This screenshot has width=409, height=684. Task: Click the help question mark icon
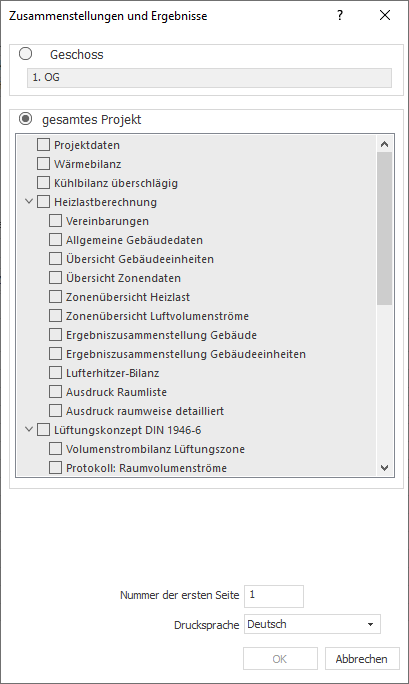pos(340,16)
